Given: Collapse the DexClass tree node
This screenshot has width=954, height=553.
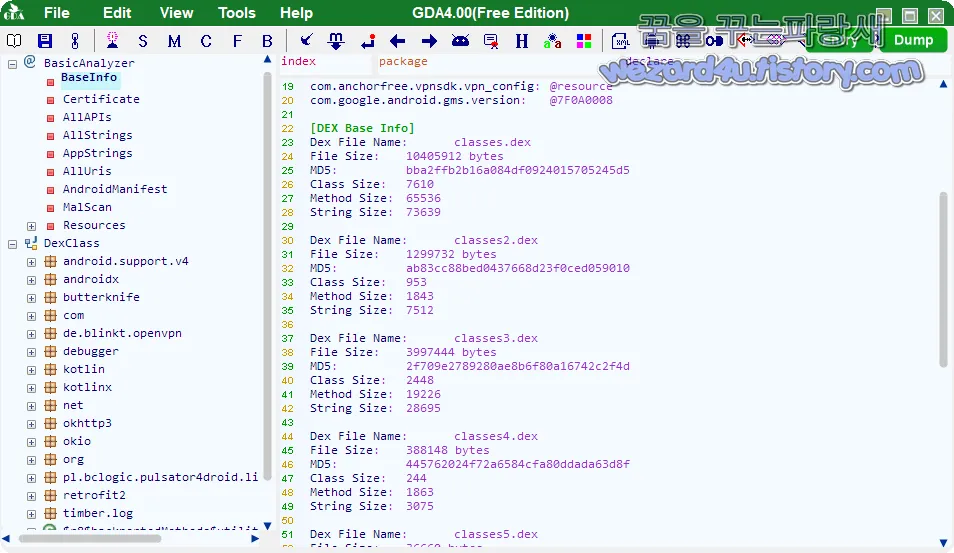Looking at the screenshot, I should click(x=12, y=244).
